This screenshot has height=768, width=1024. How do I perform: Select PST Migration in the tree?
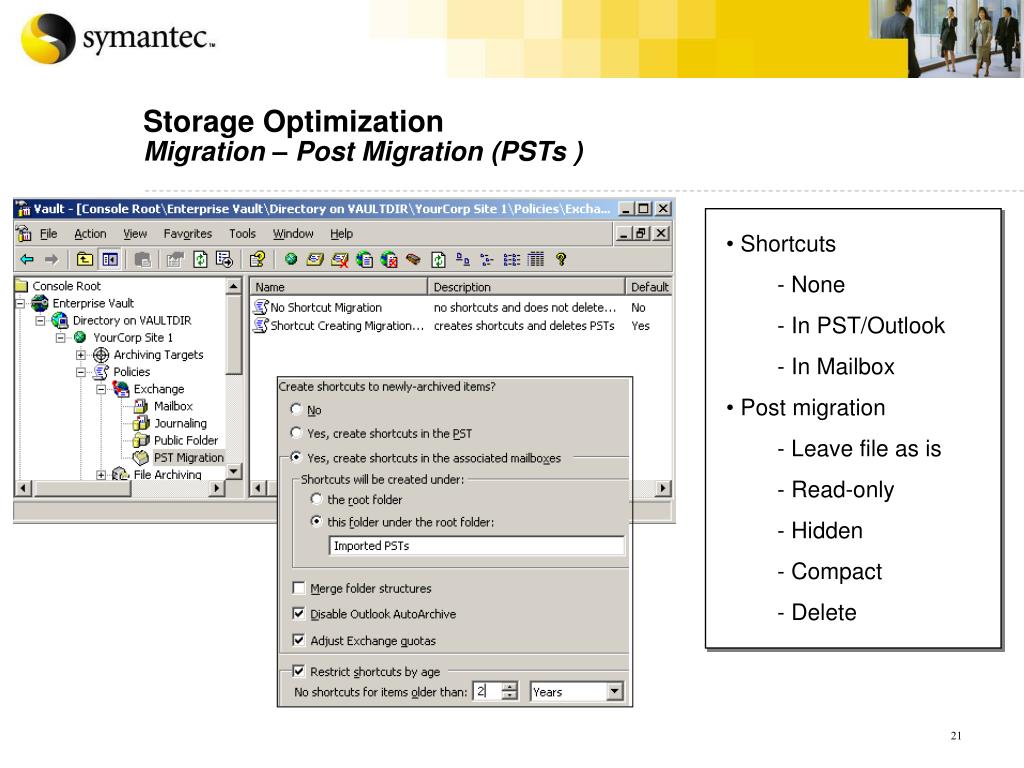pyautogui.click(x=188, y=457)
